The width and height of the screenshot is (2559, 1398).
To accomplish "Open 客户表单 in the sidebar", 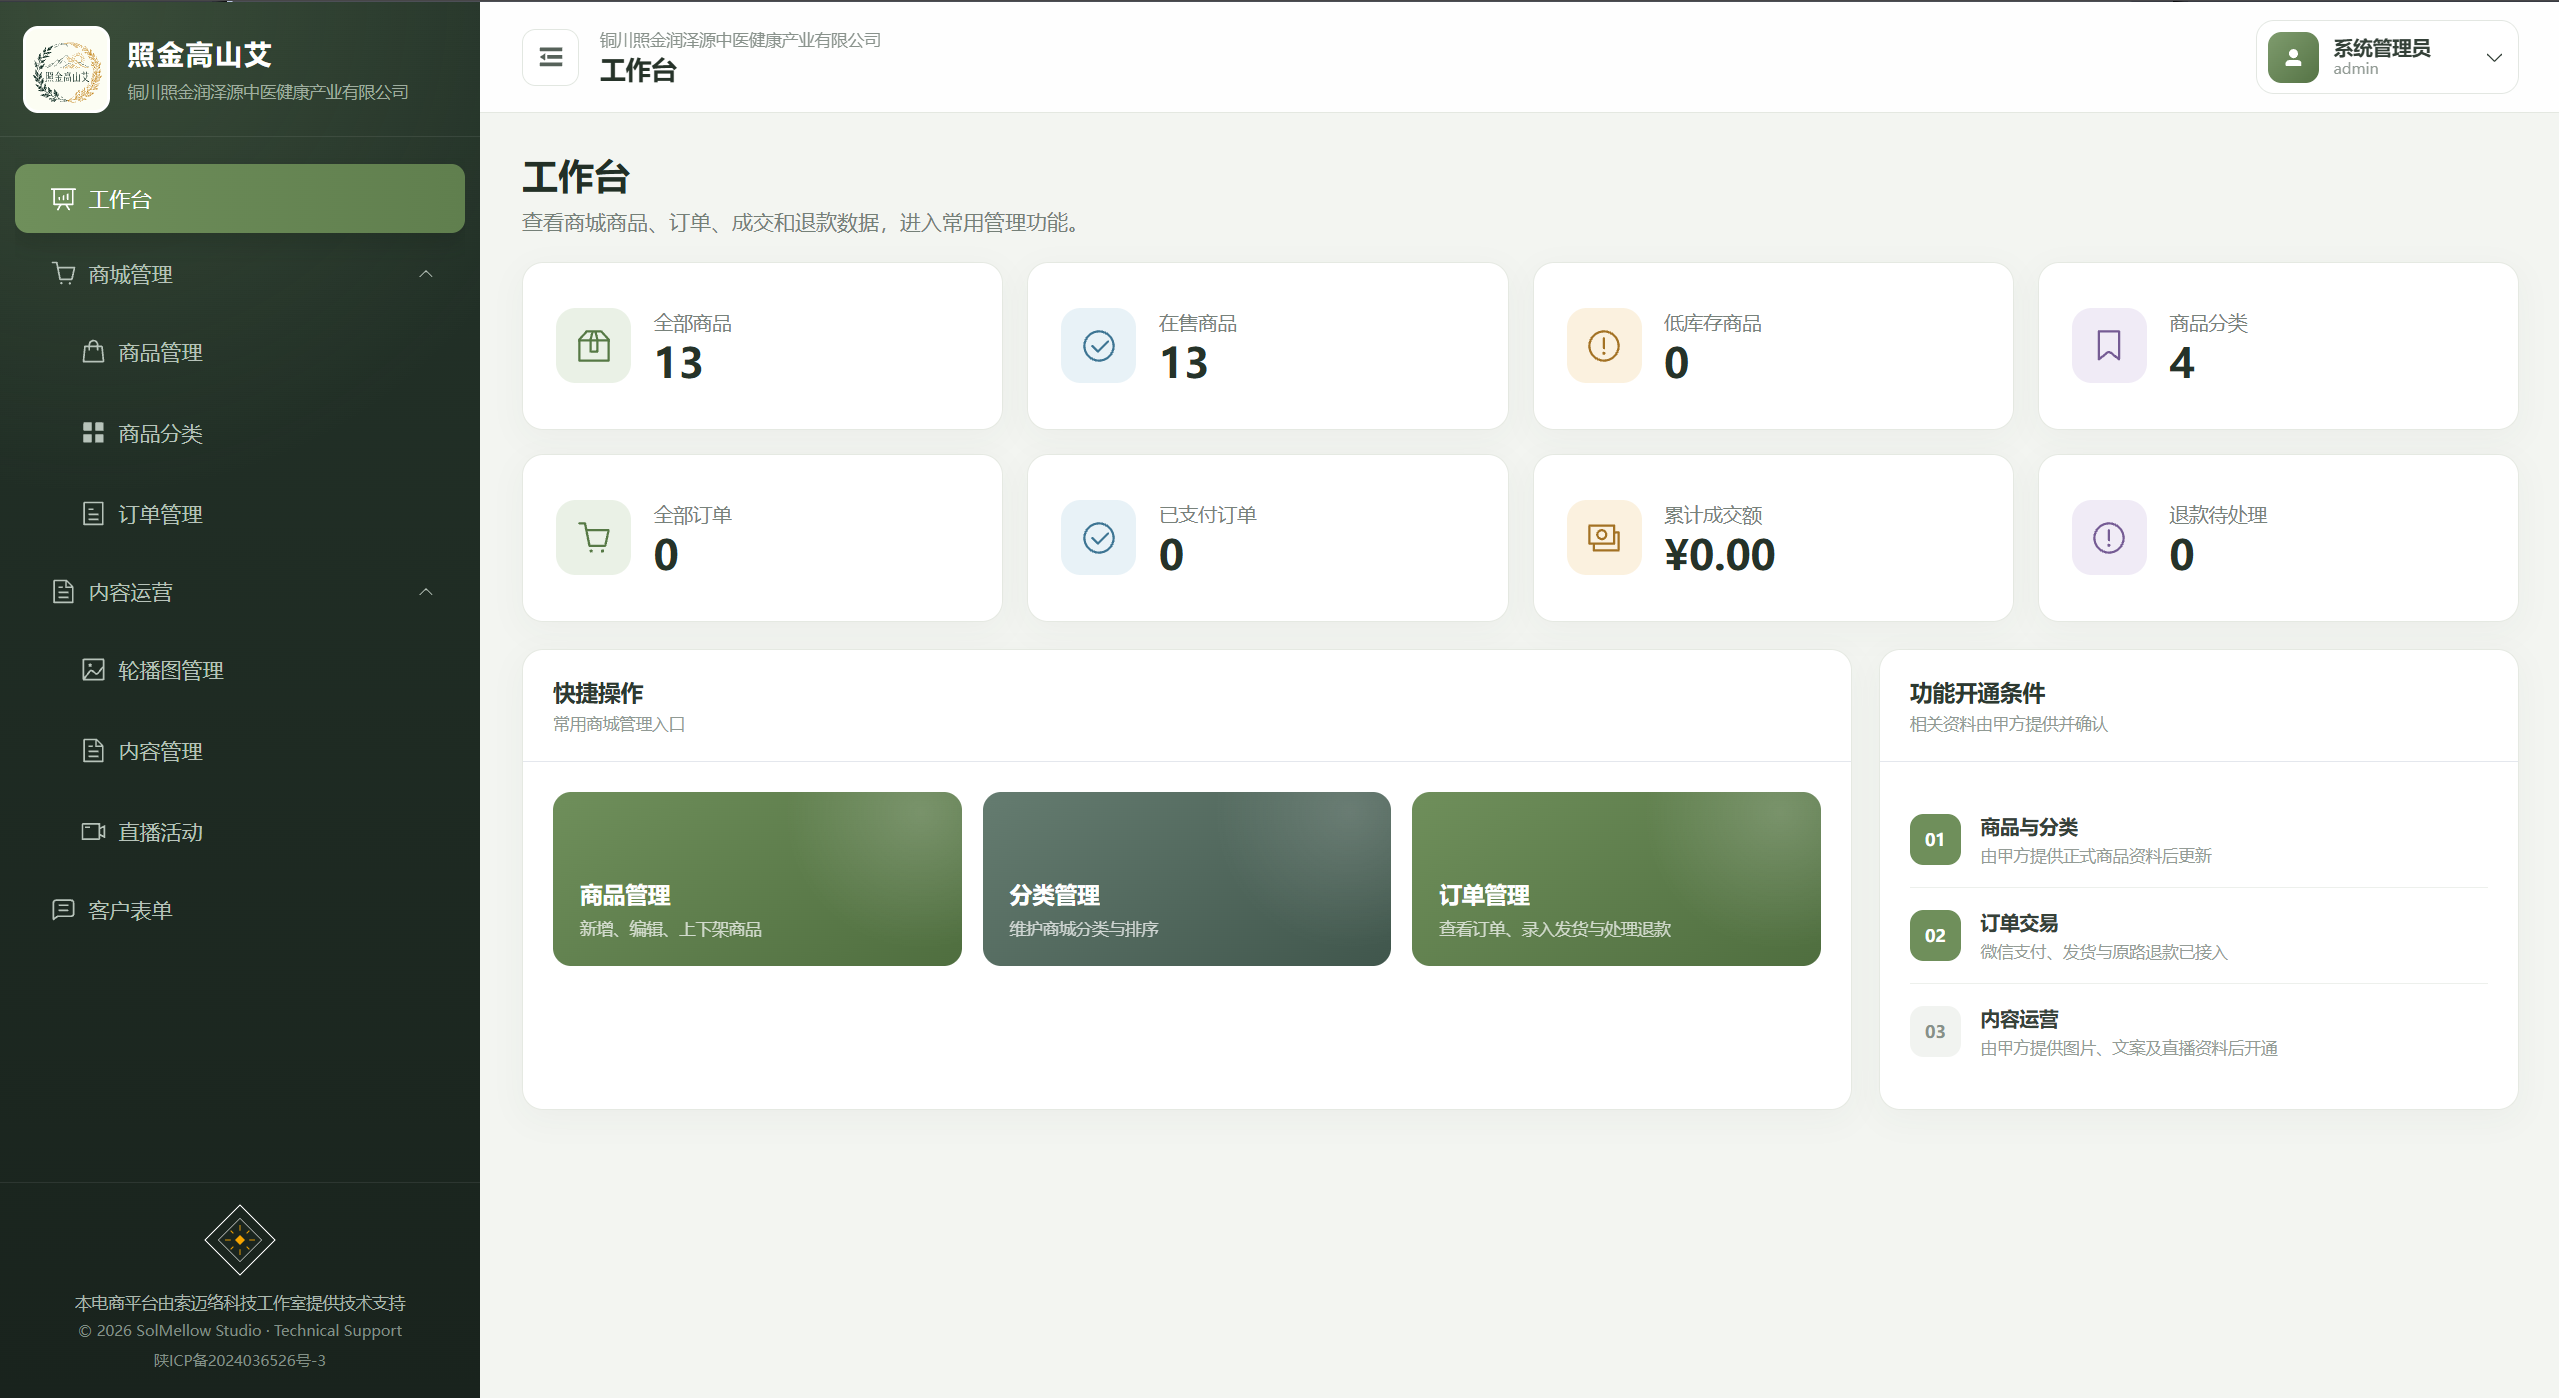I will 240,910.
